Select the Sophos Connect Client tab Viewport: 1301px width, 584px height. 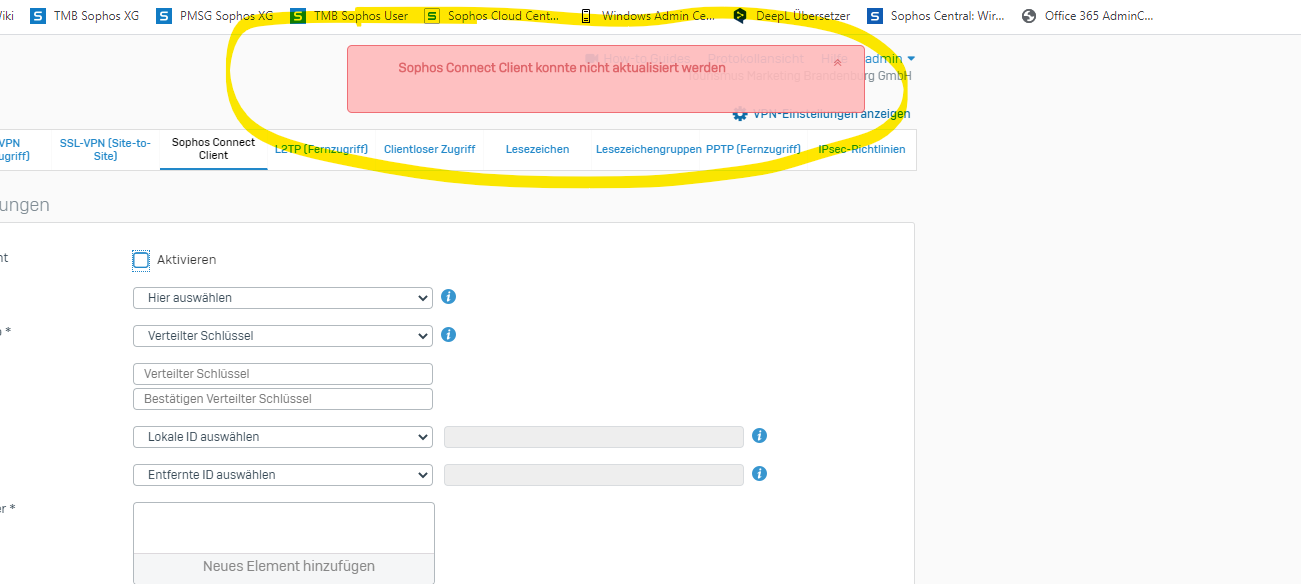[213, 149]
